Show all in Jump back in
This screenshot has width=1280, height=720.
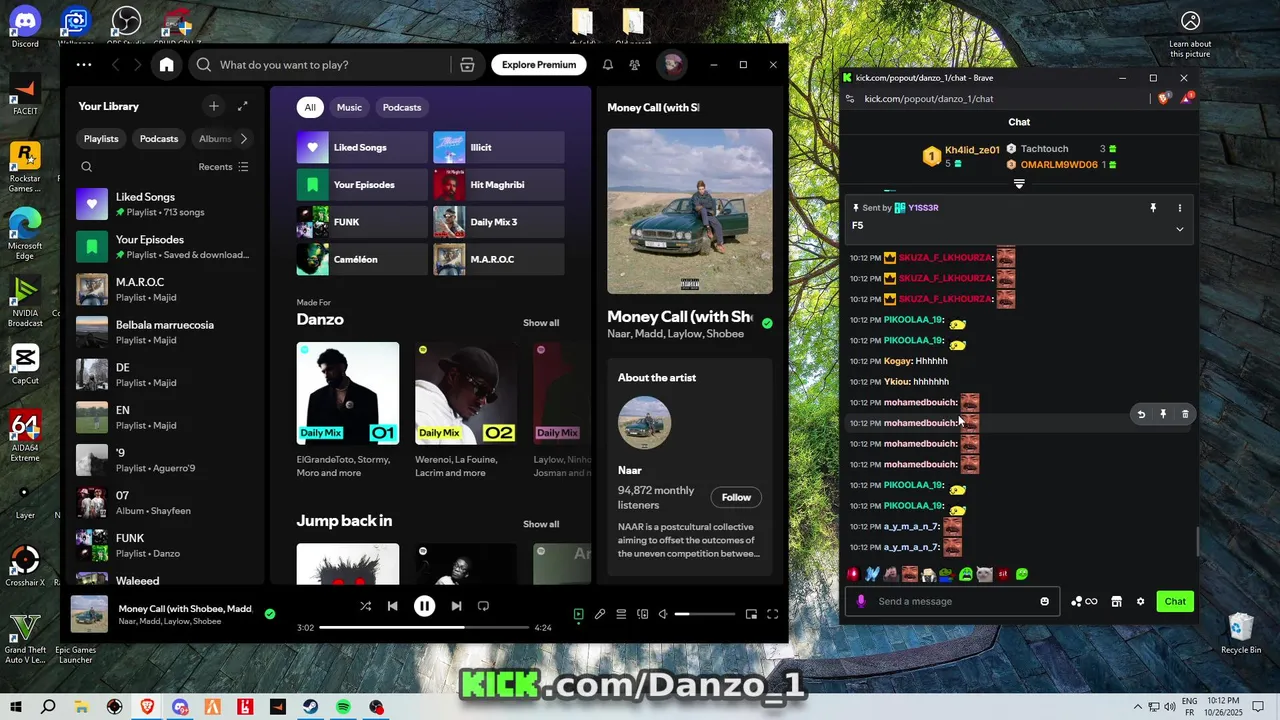(541, 524)
